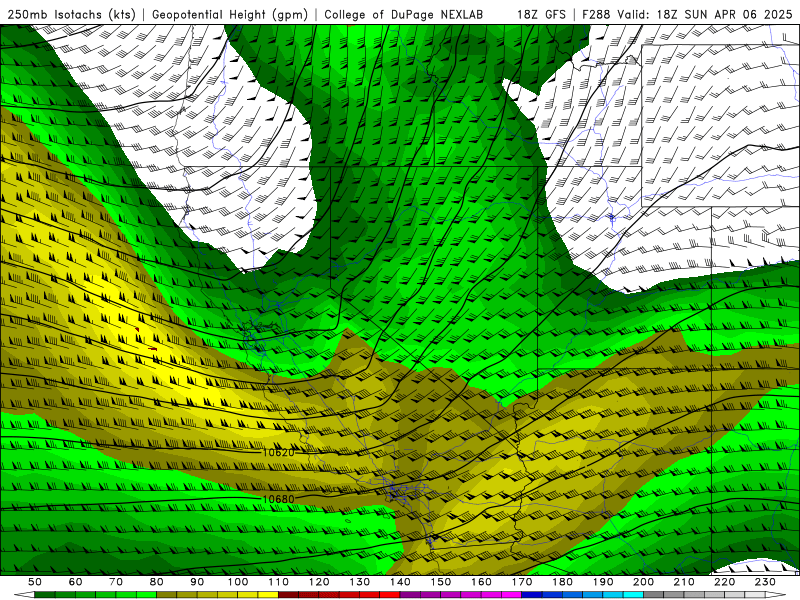
Task: Click the 210 value on color scale
Action: click(685, 582)
